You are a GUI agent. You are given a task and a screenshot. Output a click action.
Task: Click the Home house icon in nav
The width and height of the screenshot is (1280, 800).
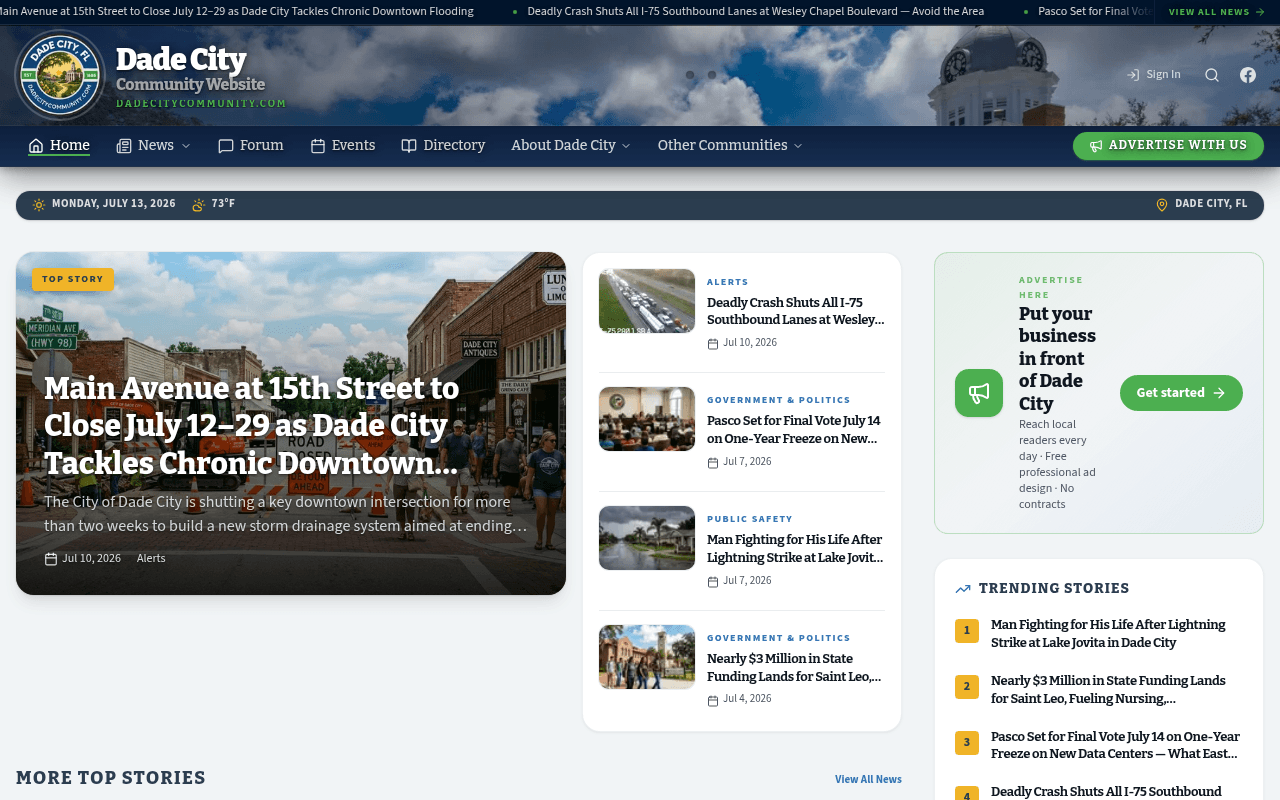(x=36, y=146)
